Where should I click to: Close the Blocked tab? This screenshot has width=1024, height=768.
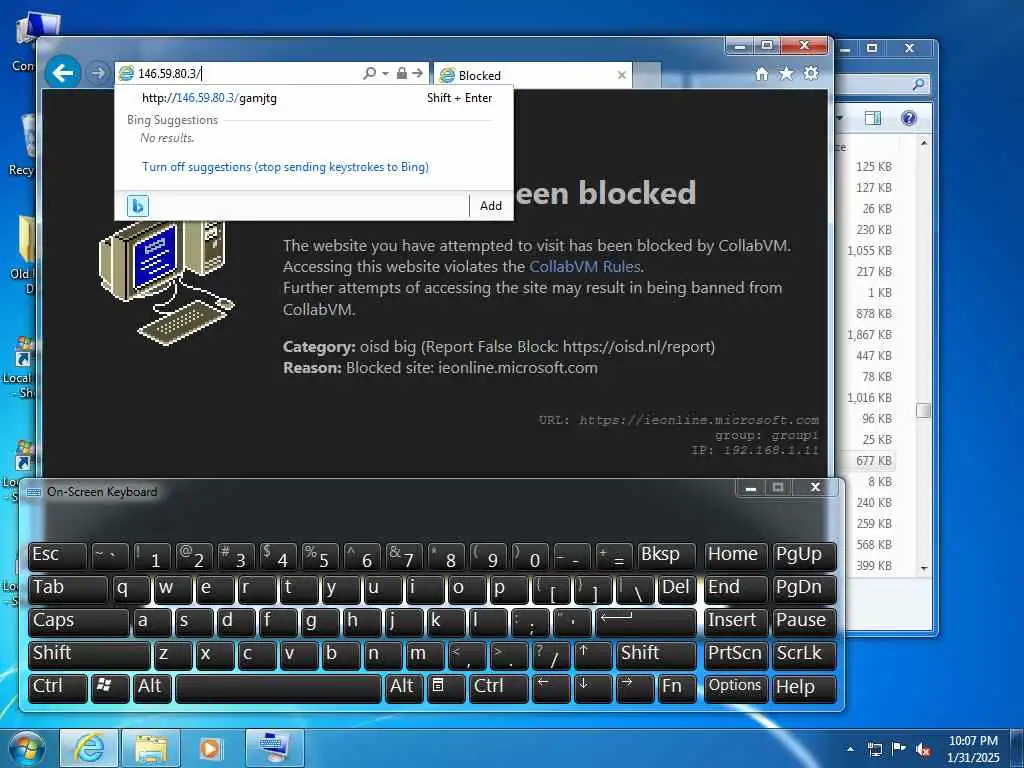point(622,75)
